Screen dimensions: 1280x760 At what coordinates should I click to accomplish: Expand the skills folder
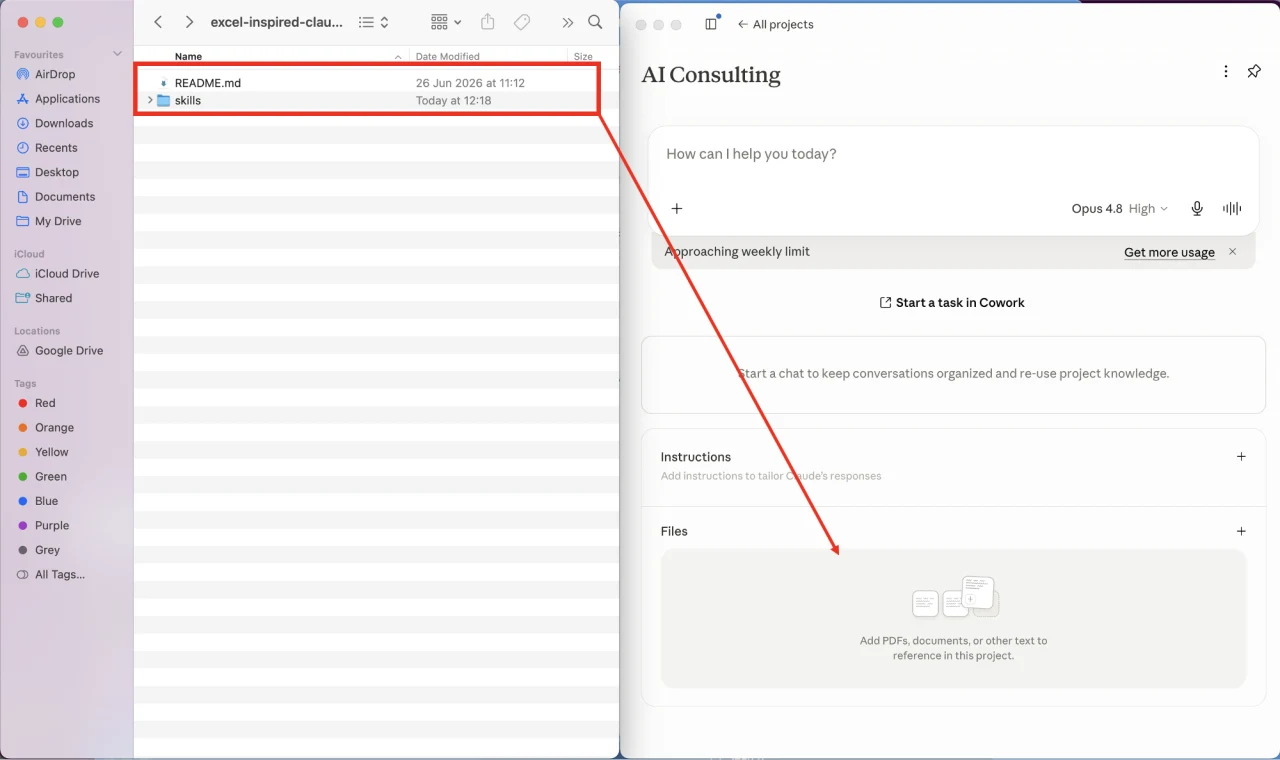point(150,100)
